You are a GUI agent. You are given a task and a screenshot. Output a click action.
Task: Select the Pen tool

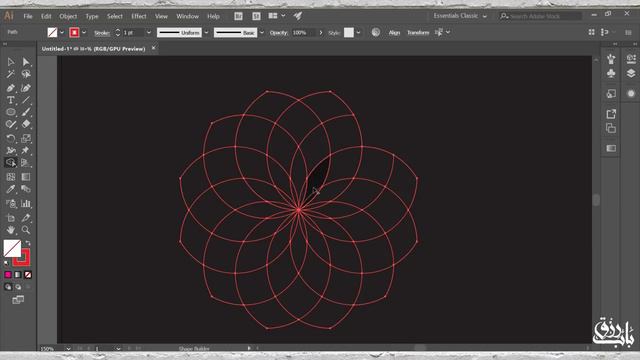point(11,88)
